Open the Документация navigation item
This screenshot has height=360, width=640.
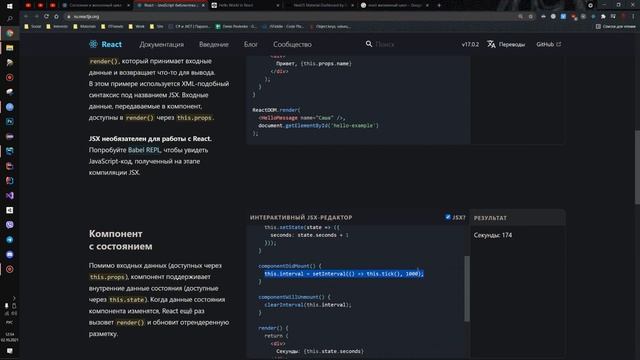(x=161, y=44)
